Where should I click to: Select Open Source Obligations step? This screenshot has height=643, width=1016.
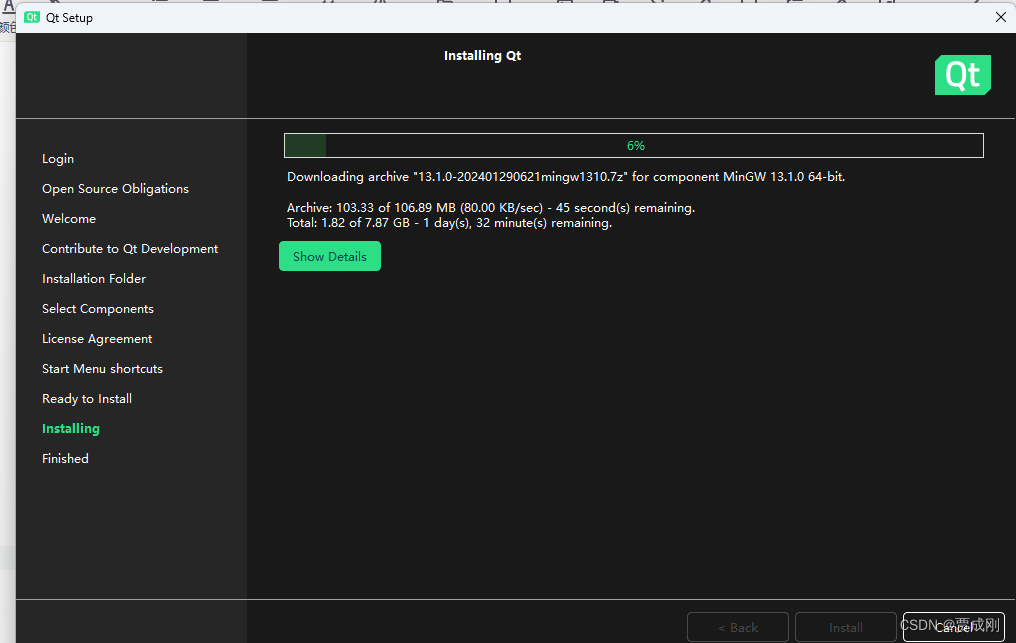[115, 189]
